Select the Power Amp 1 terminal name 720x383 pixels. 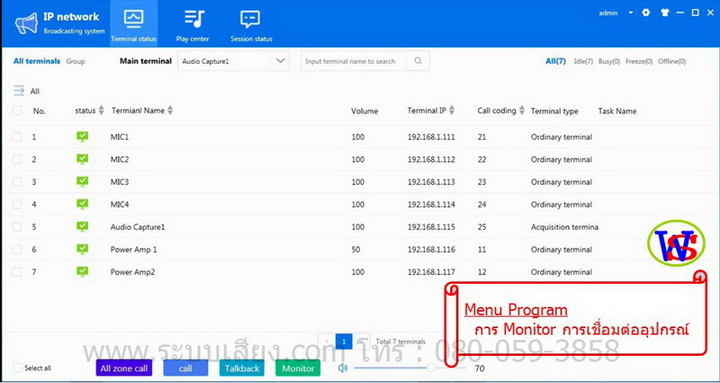[134, 249]
